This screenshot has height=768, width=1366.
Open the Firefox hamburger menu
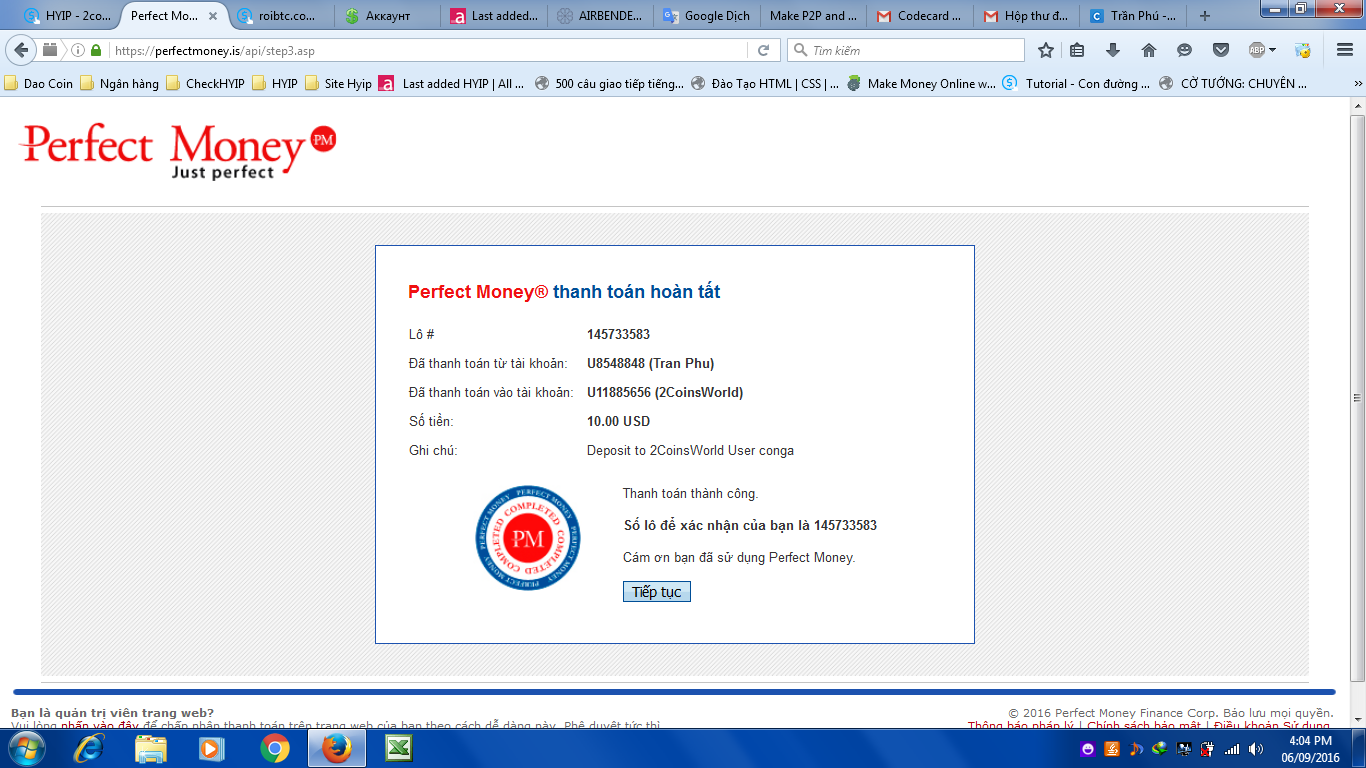tap(1345, 50)
